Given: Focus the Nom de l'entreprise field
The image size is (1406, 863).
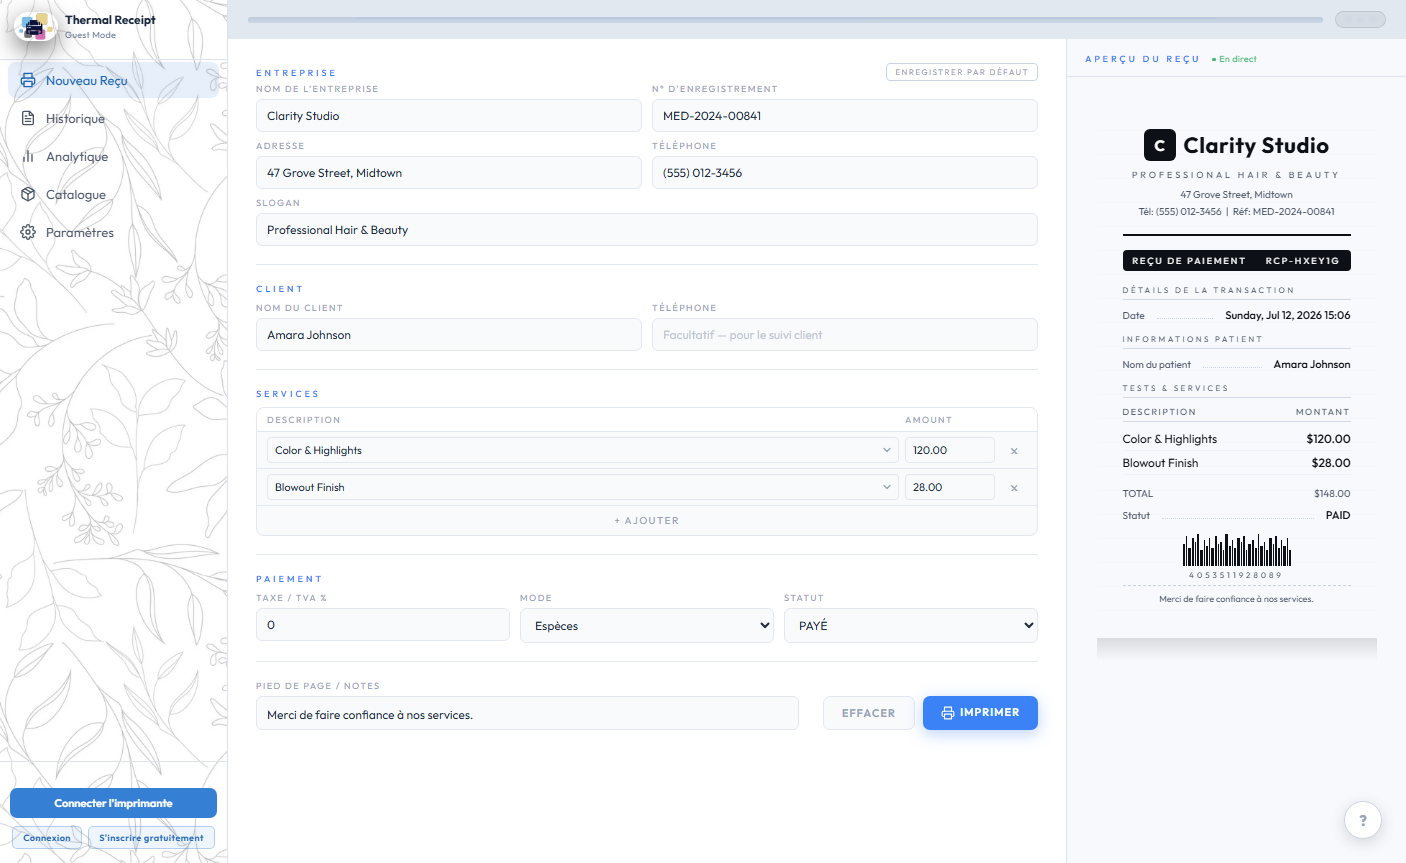Looking at the screenshot, I should point(449,116).
